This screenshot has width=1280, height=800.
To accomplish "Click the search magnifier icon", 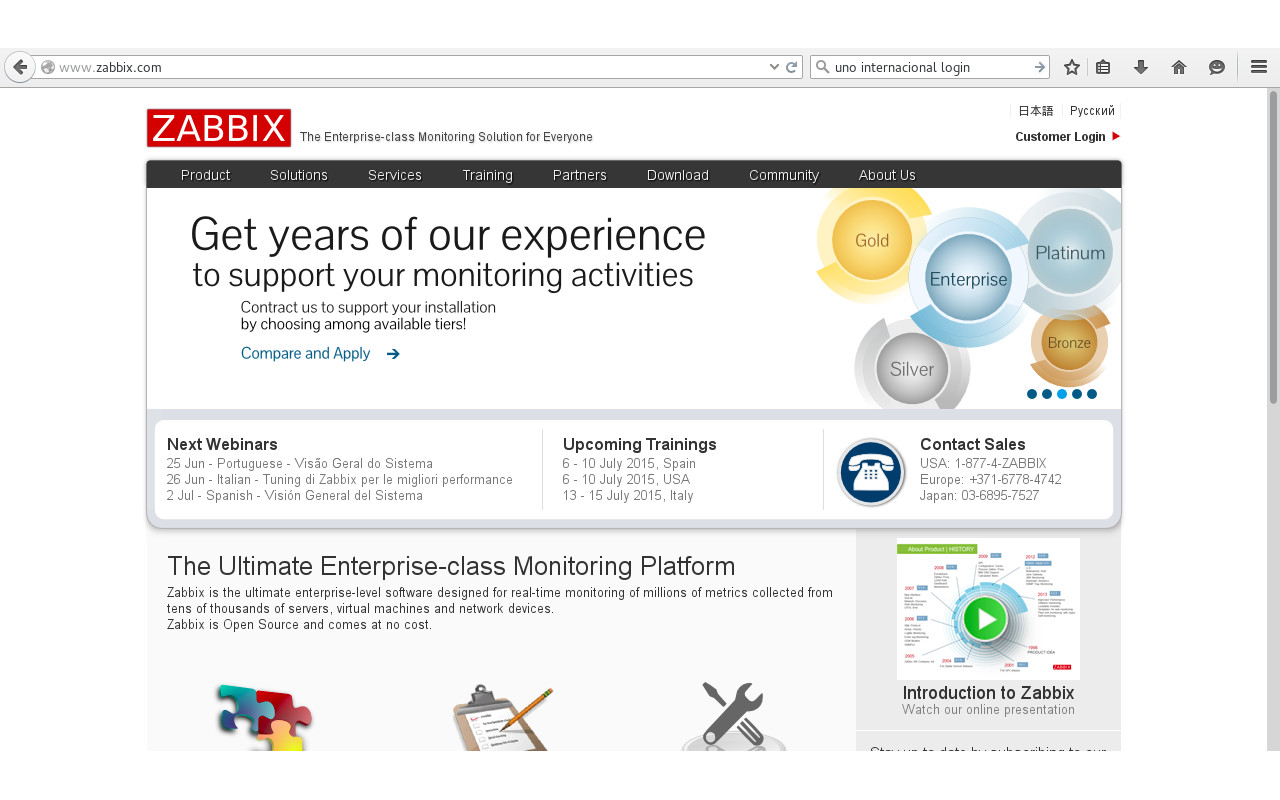I will pos(823,67).
